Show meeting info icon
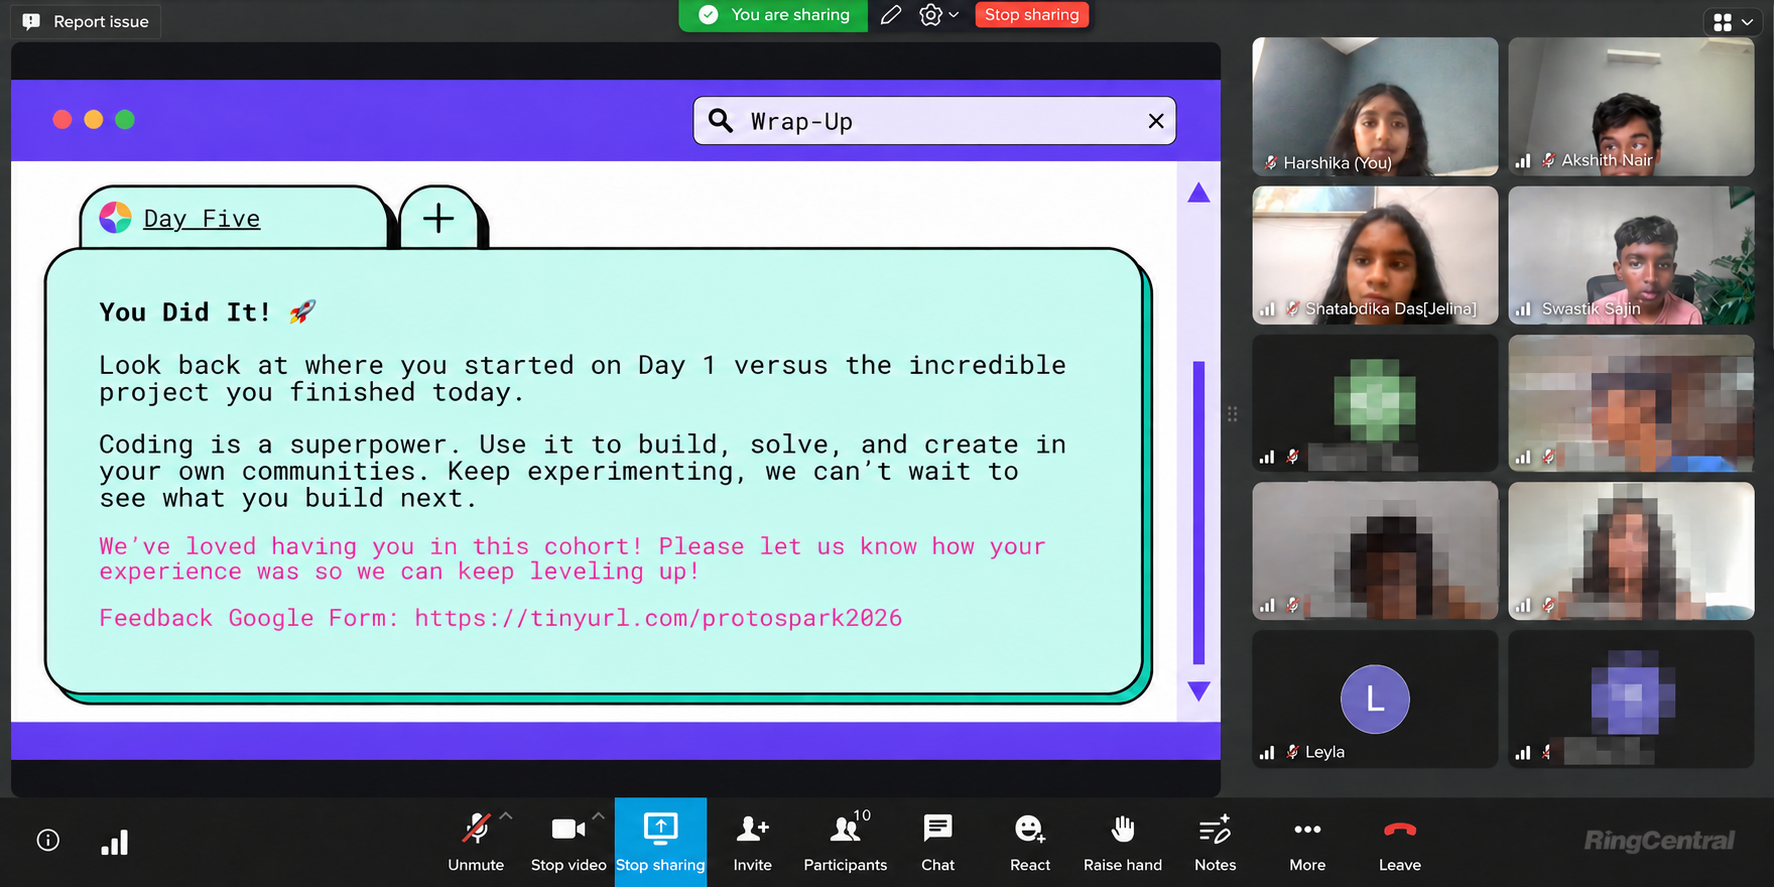This screenshot has height=887, width=1774. point(48,840)
